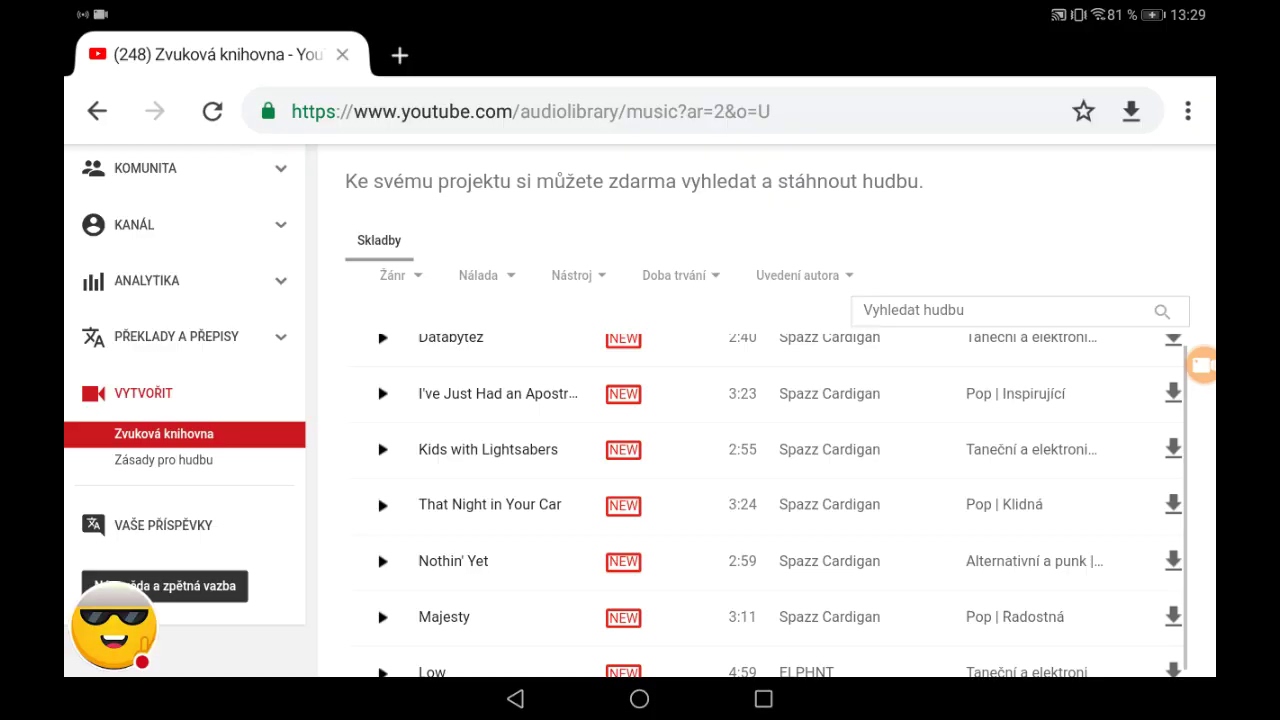The width and height of the screenshot is (1280, 720).
Task: Go back in browser
Action: (x=97, y=111)
